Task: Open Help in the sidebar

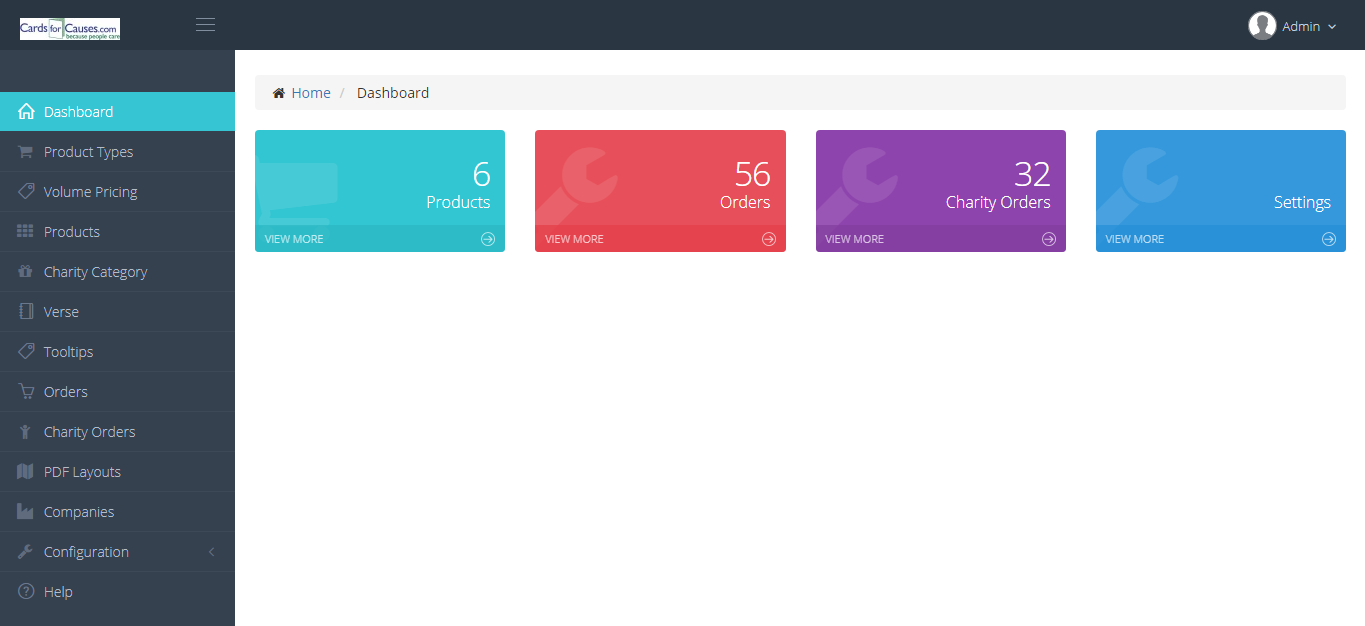Action: (117, 592)
